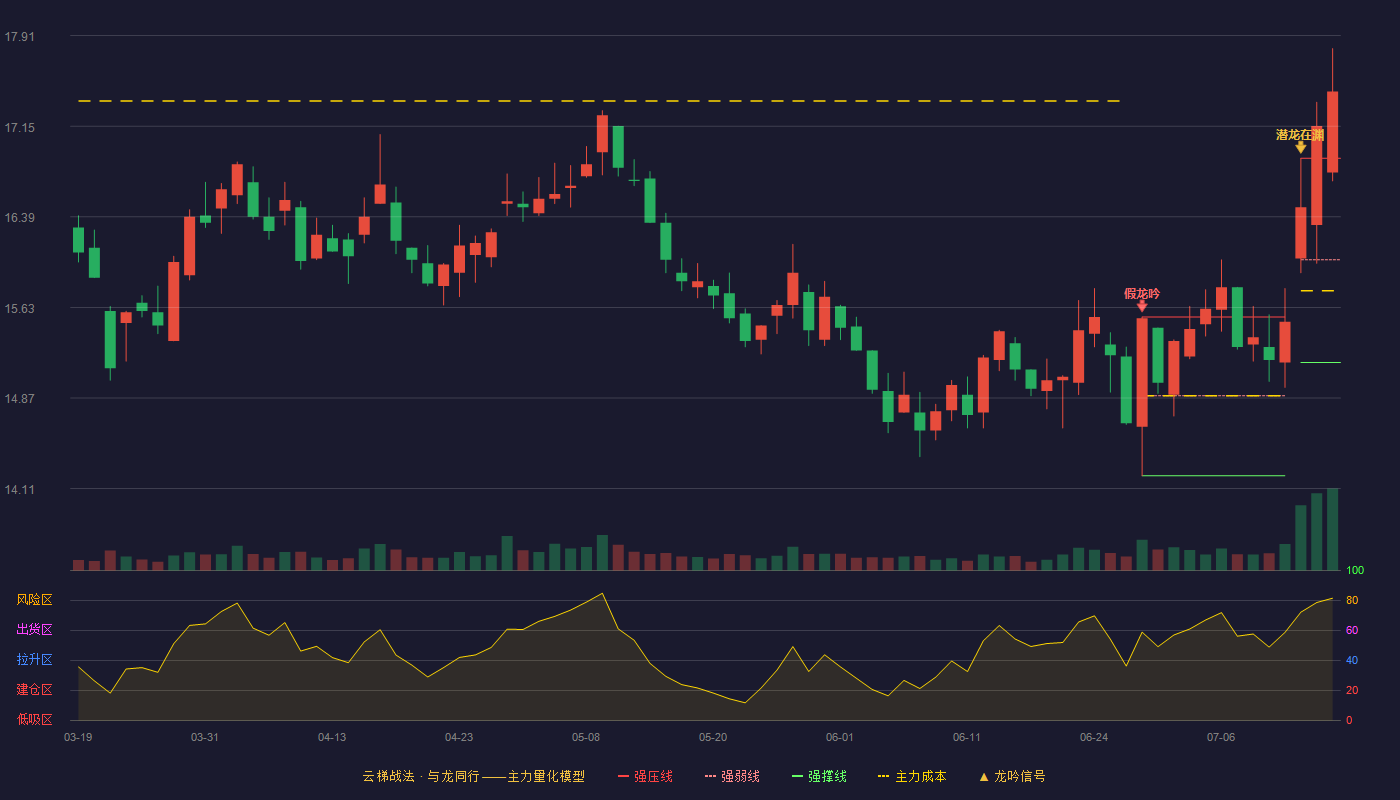Toggle the 强压线 legend item

click(645, 776)
